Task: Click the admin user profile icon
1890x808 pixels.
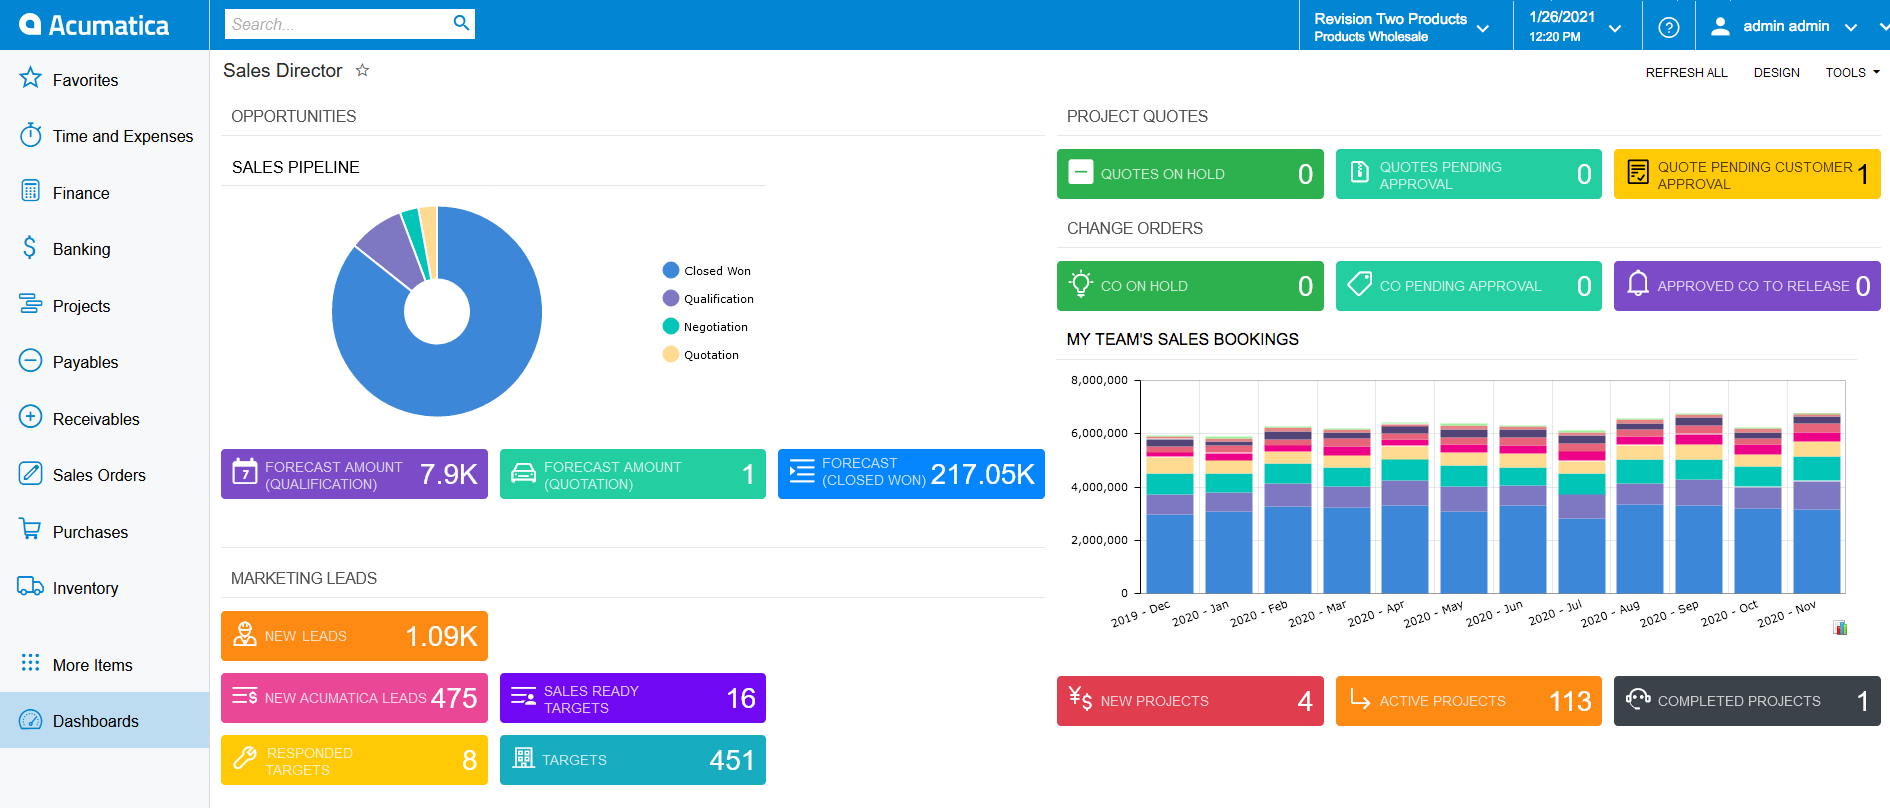Action: click(x=1720, y=26)
